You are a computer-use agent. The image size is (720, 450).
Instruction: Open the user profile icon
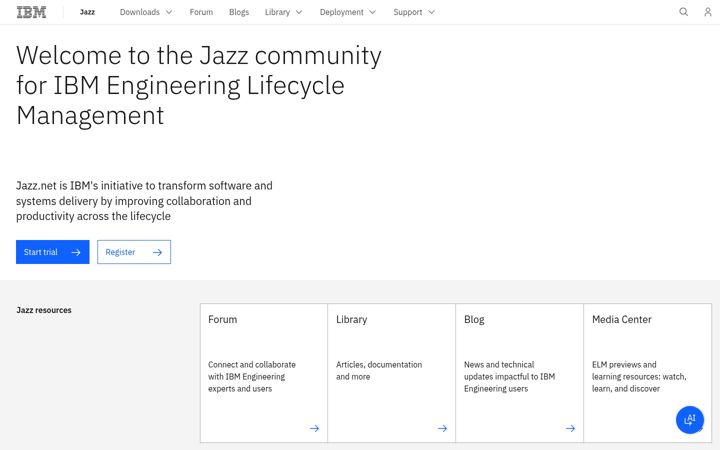[708, 12]
